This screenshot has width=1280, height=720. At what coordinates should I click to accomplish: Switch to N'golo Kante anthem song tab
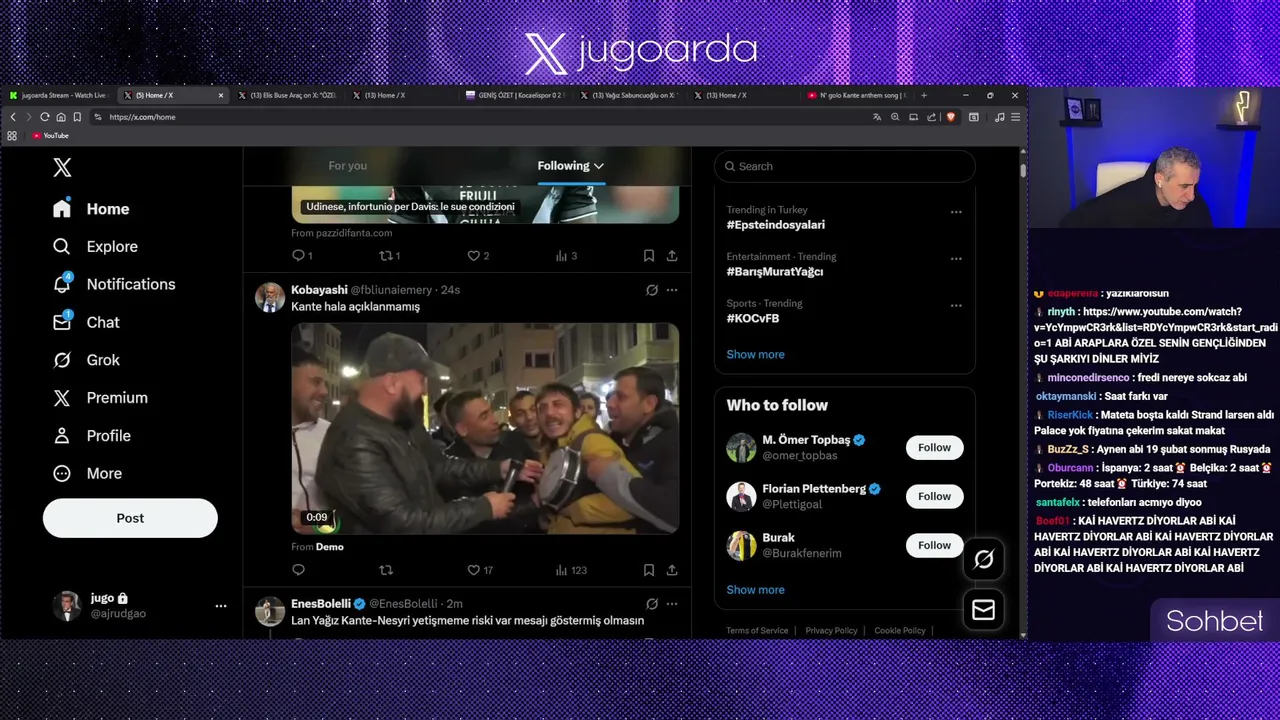point(856,95)
